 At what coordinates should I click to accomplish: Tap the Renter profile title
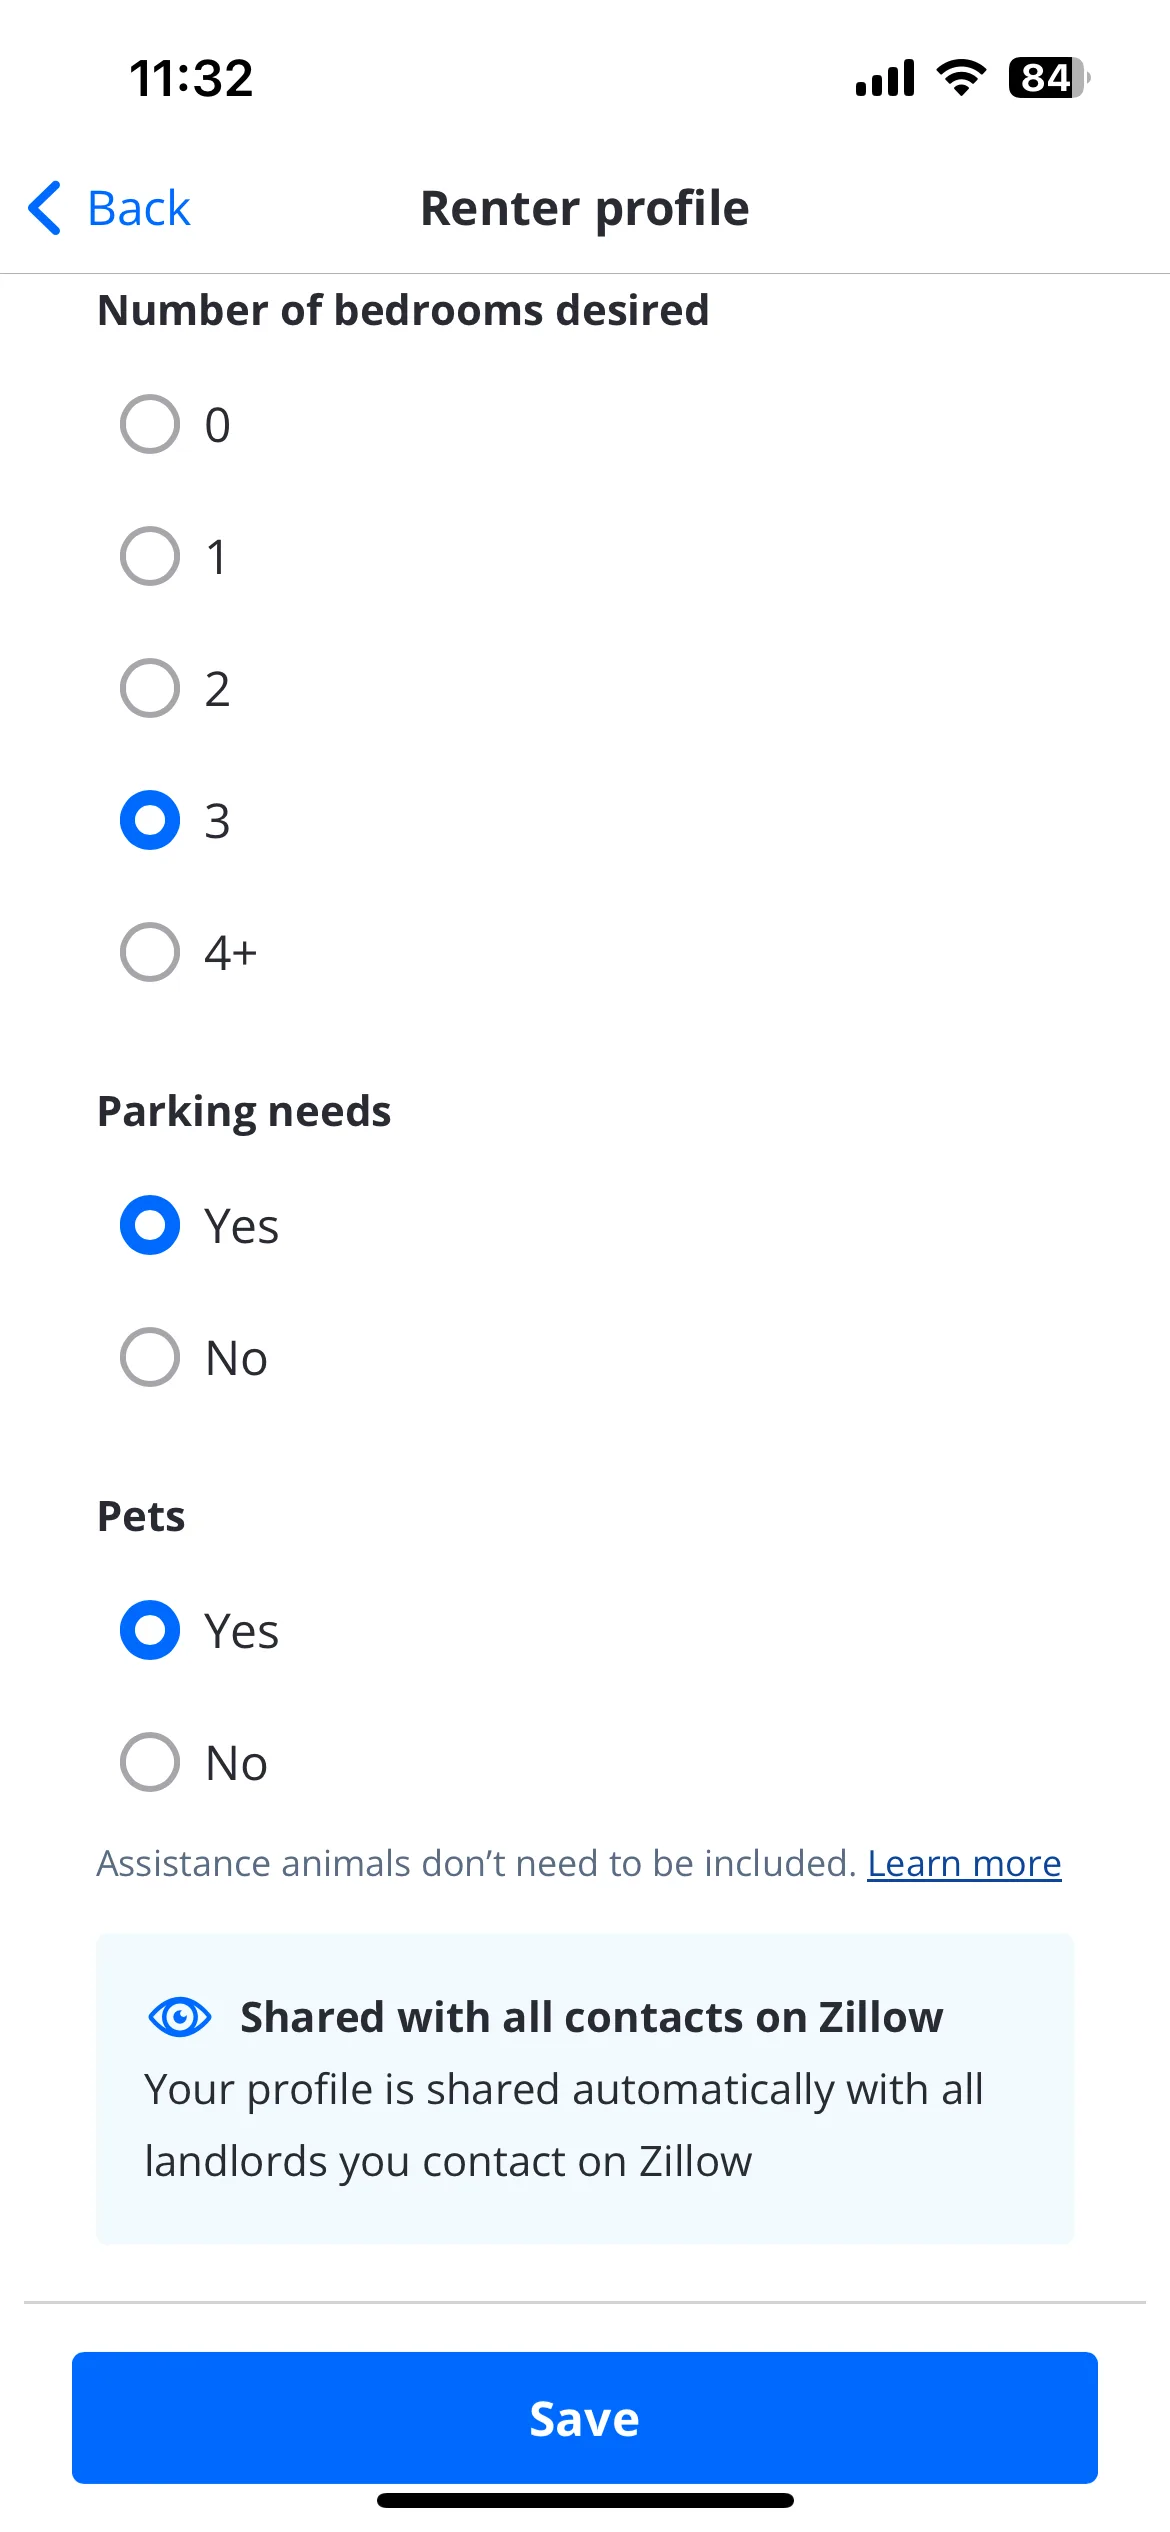tap(585, 208)
